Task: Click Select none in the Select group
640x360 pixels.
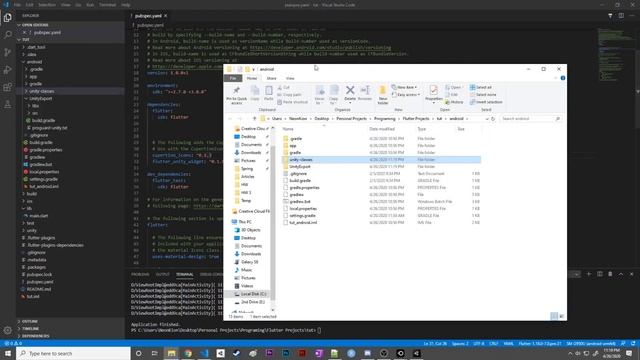Action: tap(482, 95)
